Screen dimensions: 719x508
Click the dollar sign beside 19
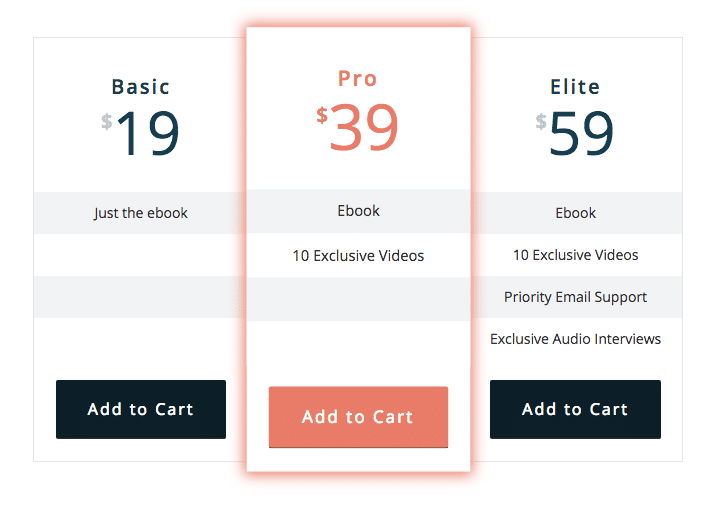coord(107,121)
